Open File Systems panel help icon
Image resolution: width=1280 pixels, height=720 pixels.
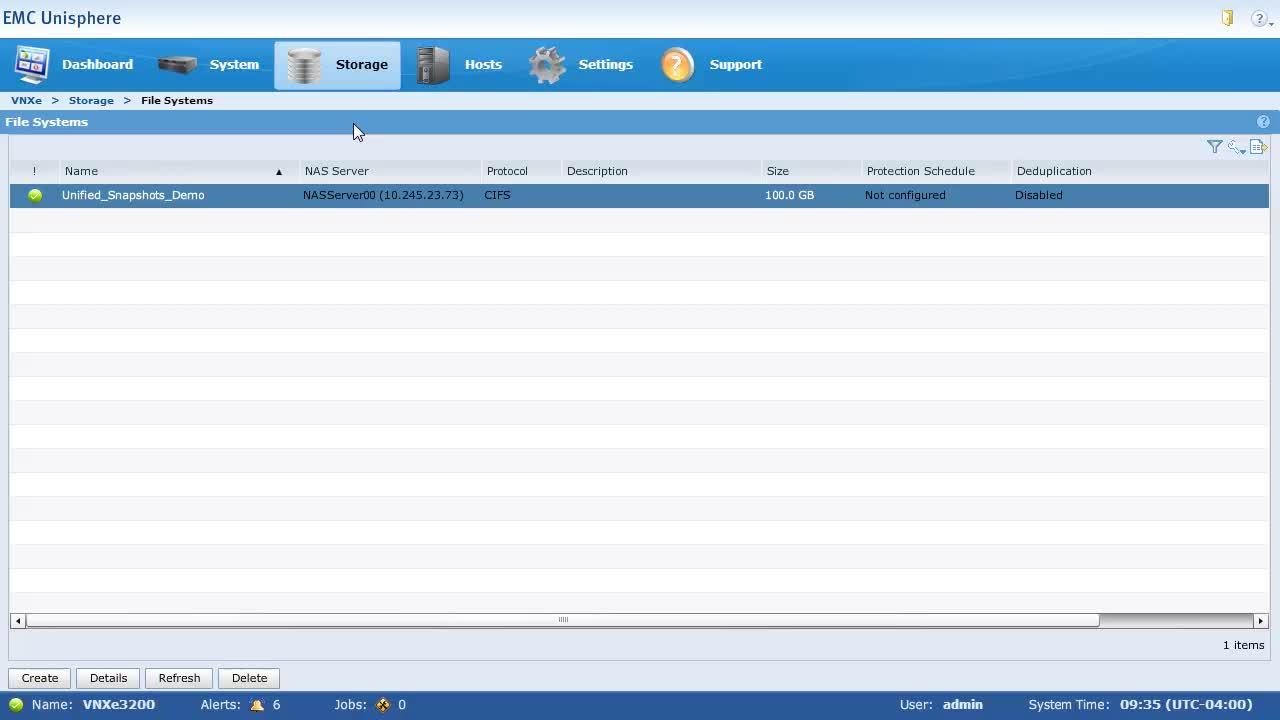point(1263,122)
